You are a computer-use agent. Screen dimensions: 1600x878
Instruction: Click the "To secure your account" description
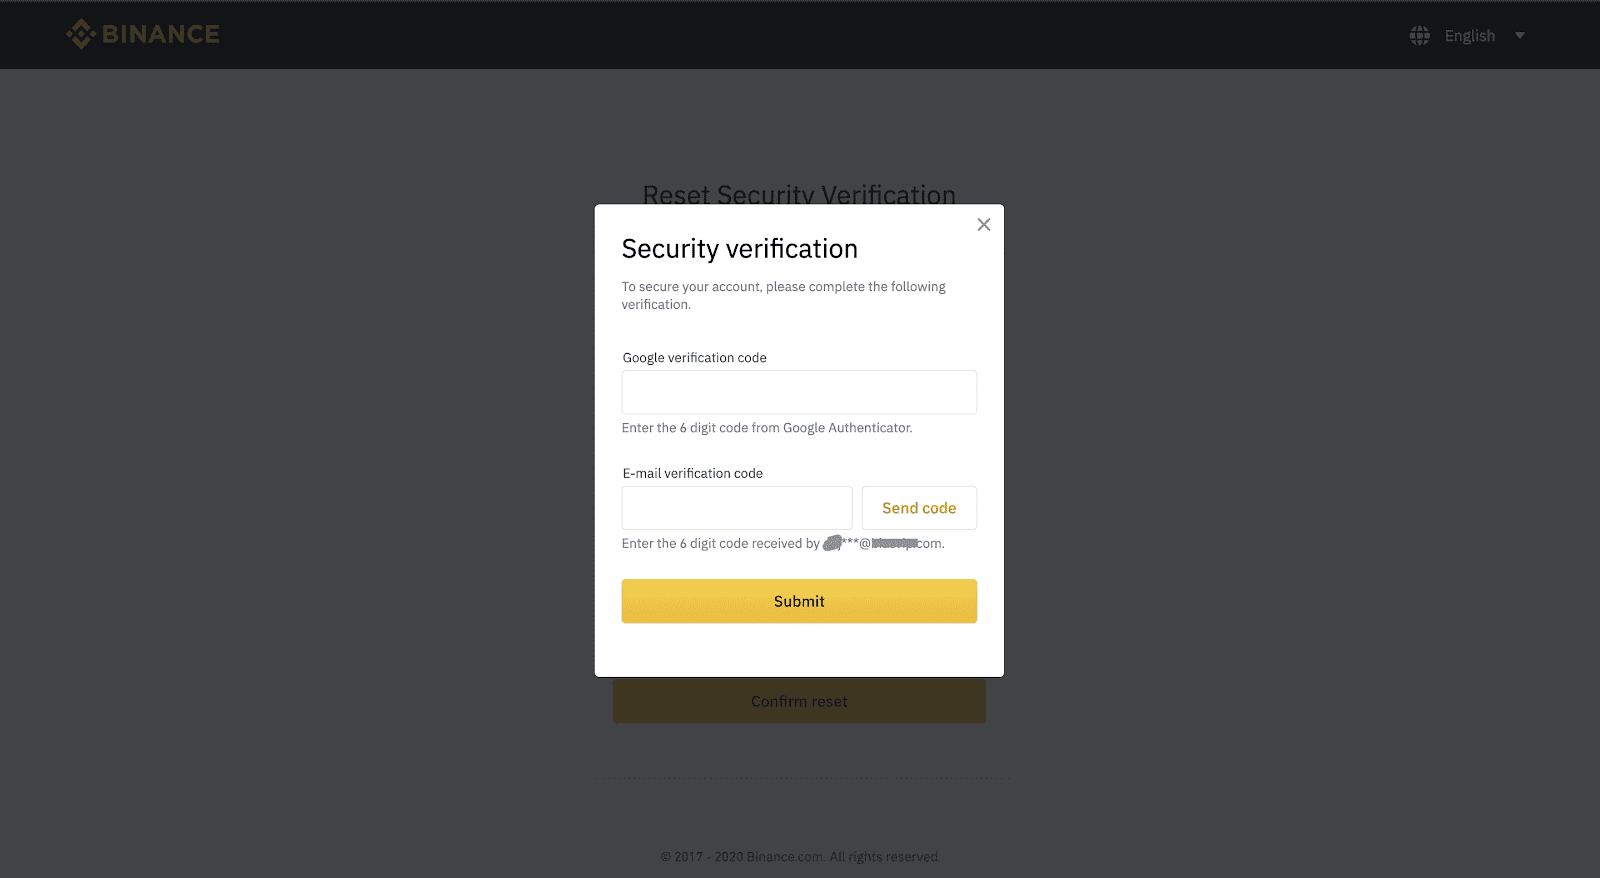tap(783, 295)
